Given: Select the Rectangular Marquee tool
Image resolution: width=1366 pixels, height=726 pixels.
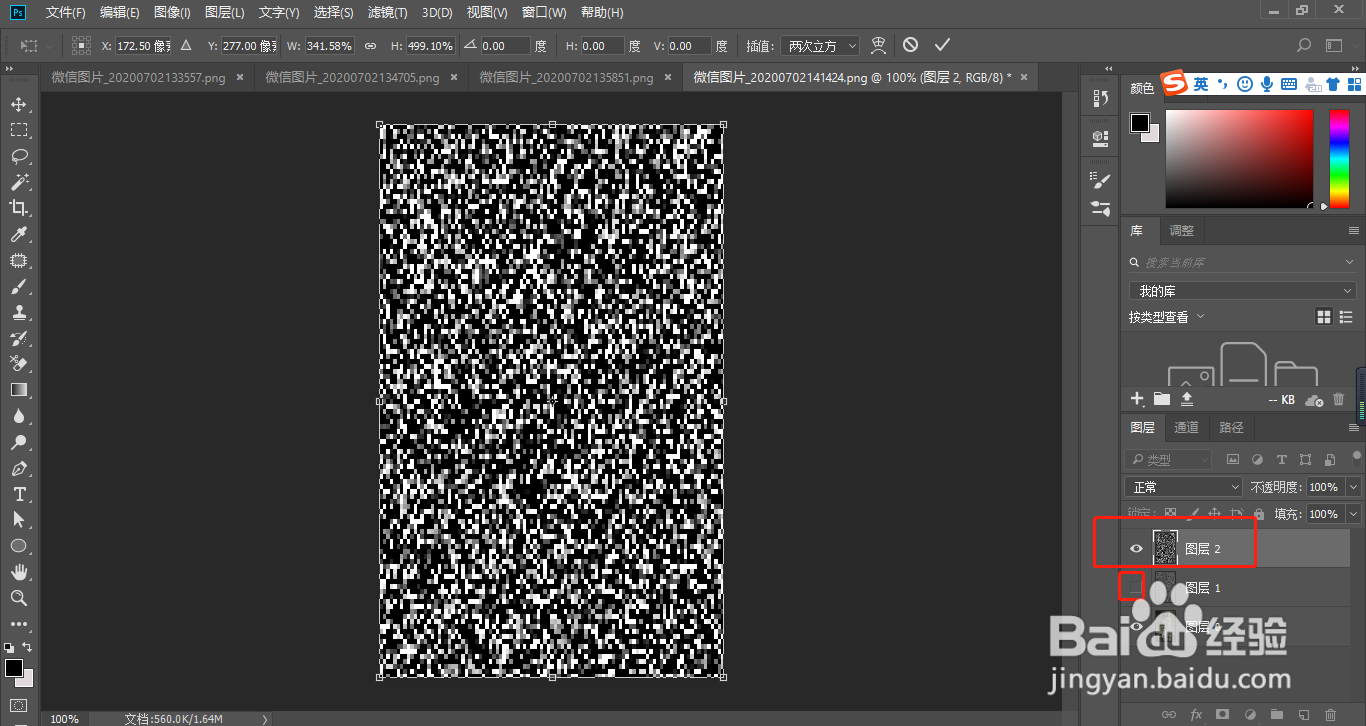Looking at the screenshot, I should tap(18, 130).
